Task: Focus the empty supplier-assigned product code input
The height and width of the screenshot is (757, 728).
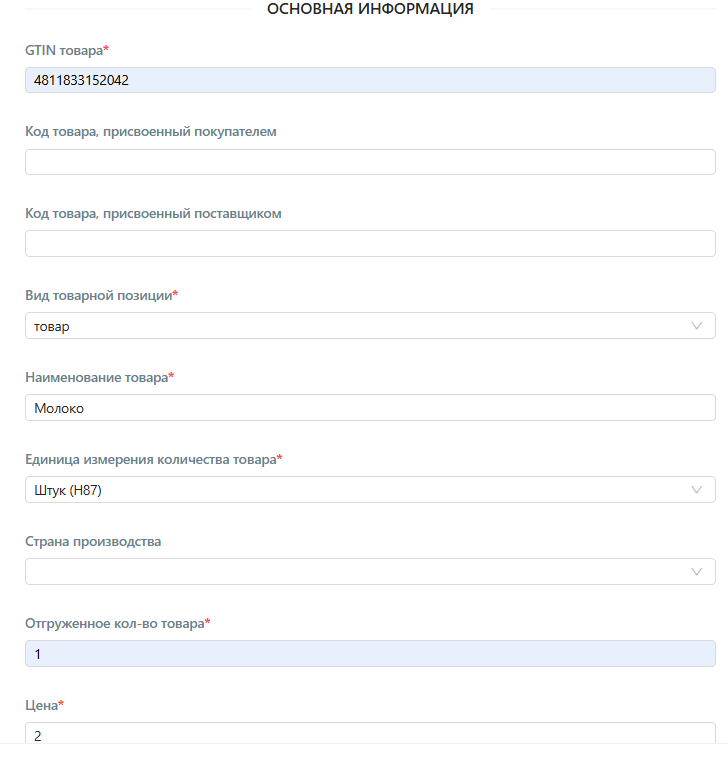Action: tap(370, 243)
